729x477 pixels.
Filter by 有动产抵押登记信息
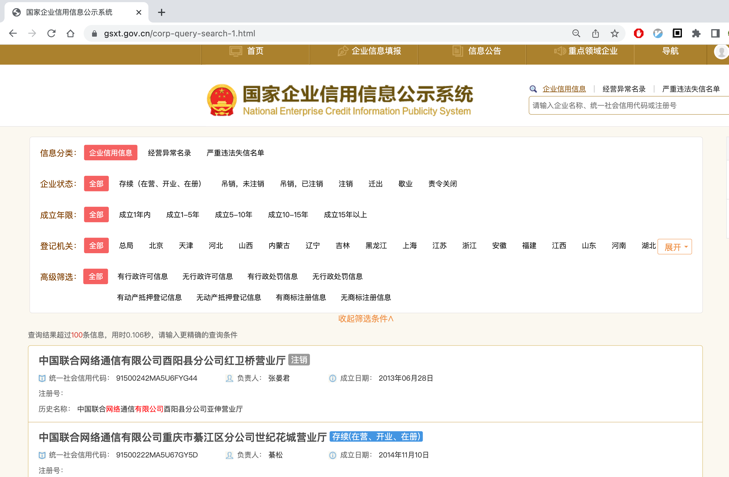[x=149, y=298]
